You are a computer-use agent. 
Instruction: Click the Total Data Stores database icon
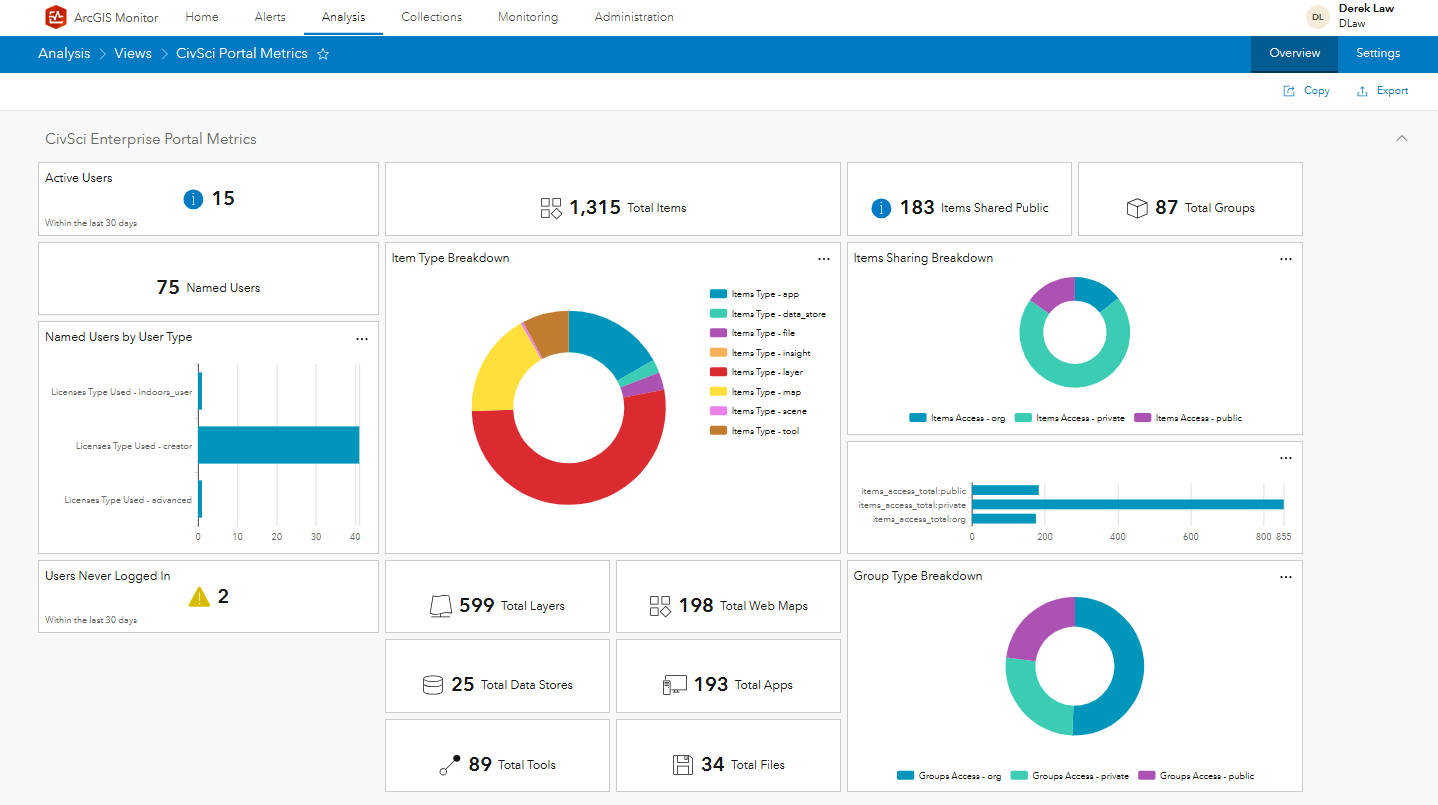pos(432,685)
